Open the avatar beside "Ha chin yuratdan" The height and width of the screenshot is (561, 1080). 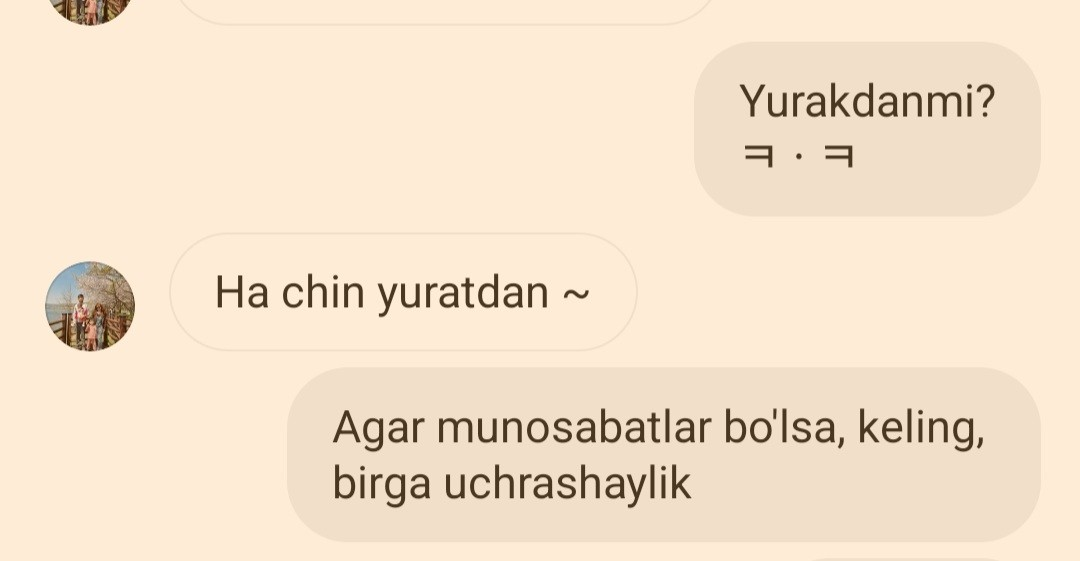pos(90,306)
